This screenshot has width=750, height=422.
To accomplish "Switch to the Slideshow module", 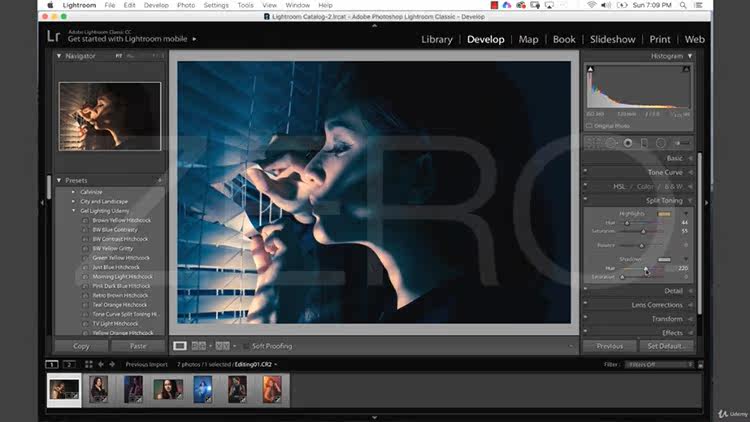I will coord(612,39).
